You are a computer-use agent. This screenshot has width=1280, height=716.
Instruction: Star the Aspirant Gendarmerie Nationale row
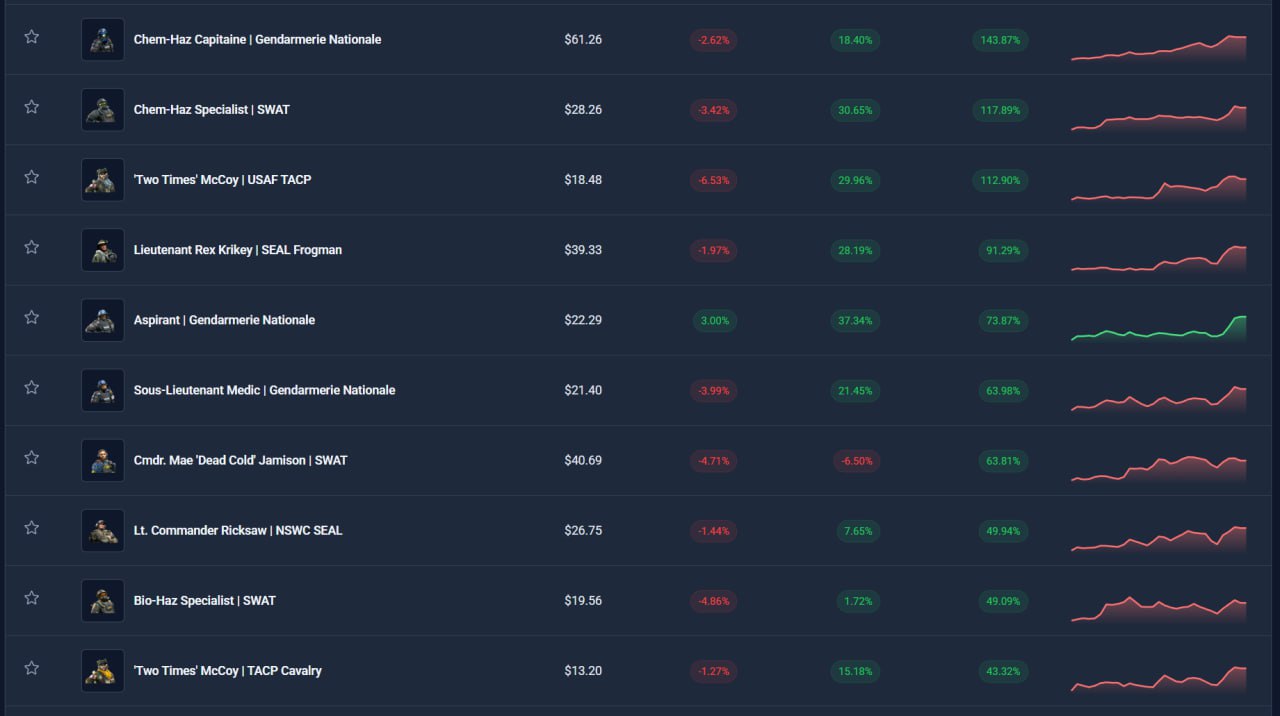(x=32, y=317)
